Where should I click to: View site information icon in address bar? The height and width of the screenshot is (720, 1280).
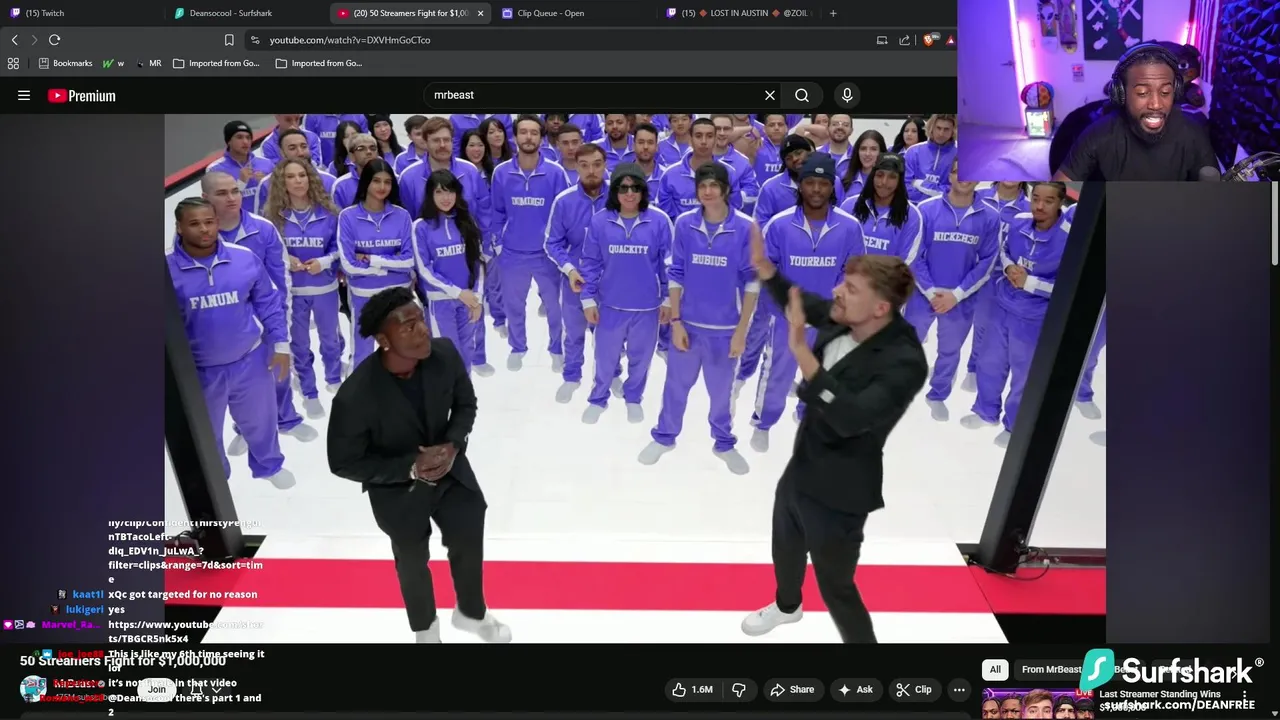255,40
